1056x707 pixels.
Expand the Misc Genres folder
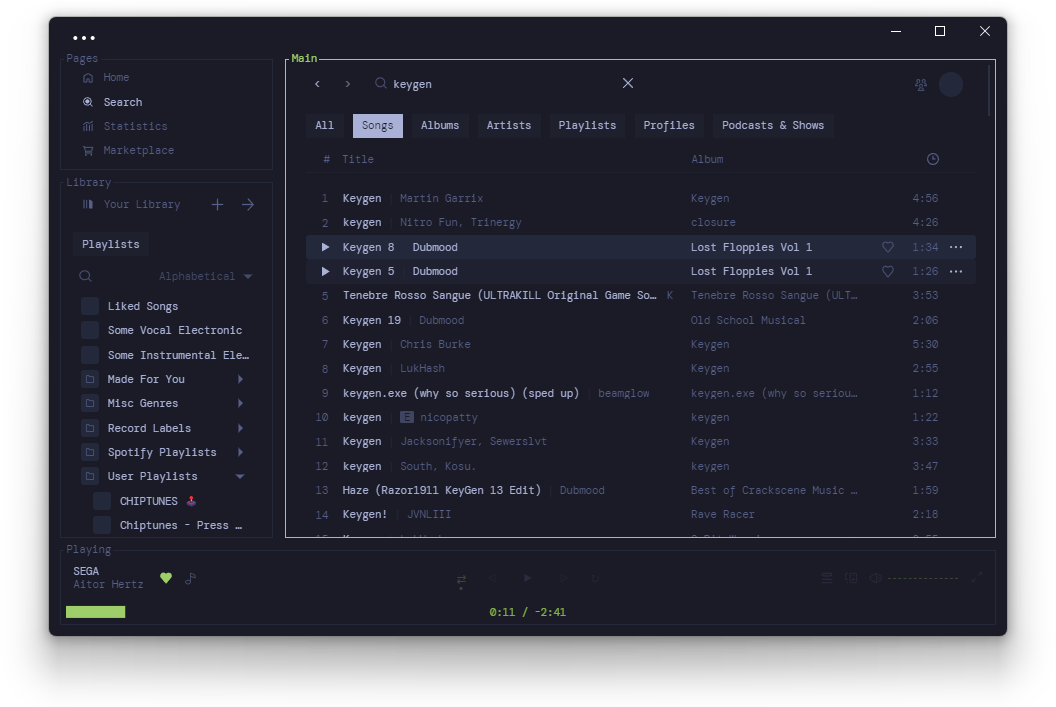tap(240, 403)
